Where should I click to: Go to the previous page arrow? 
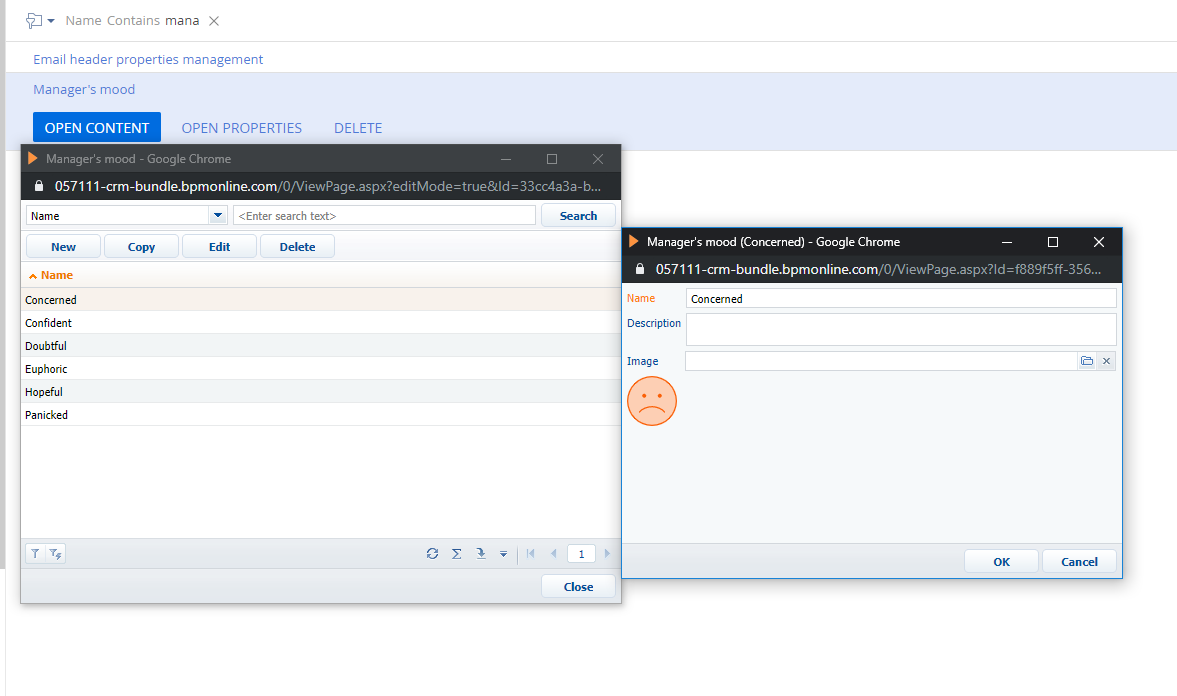click(554, 553)
